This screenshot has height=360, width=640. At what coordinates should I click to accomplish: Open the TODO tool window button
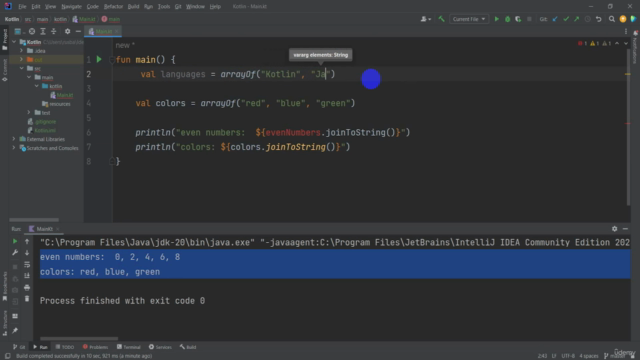pyautogui.click(x=64, y=347)
